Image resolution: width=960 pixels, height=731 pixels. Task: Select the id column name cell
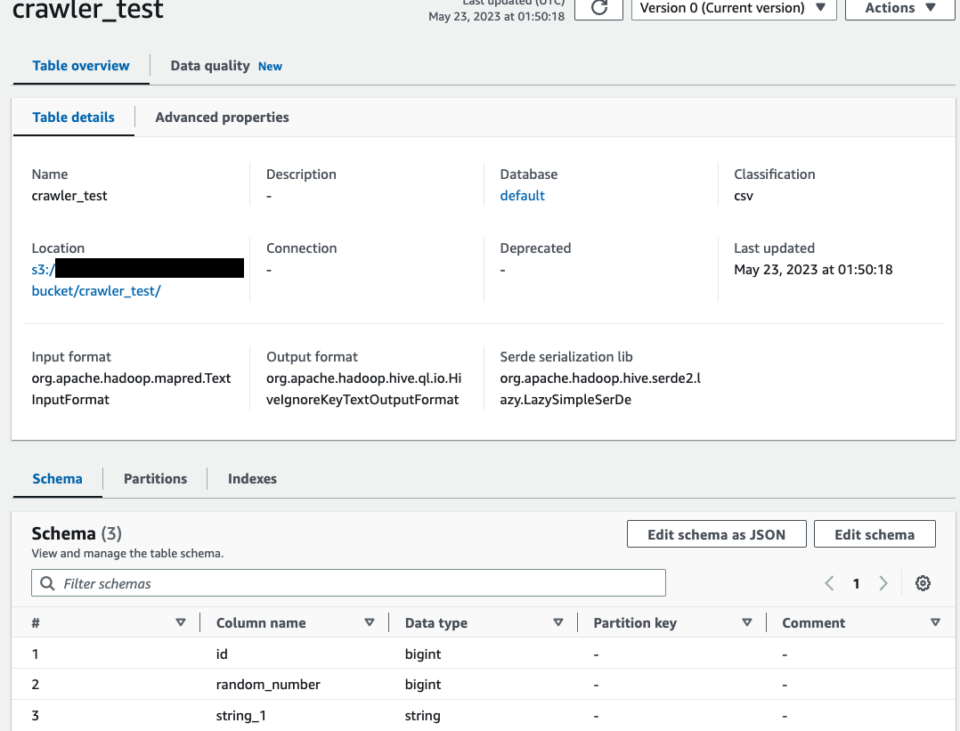(222, 654)
